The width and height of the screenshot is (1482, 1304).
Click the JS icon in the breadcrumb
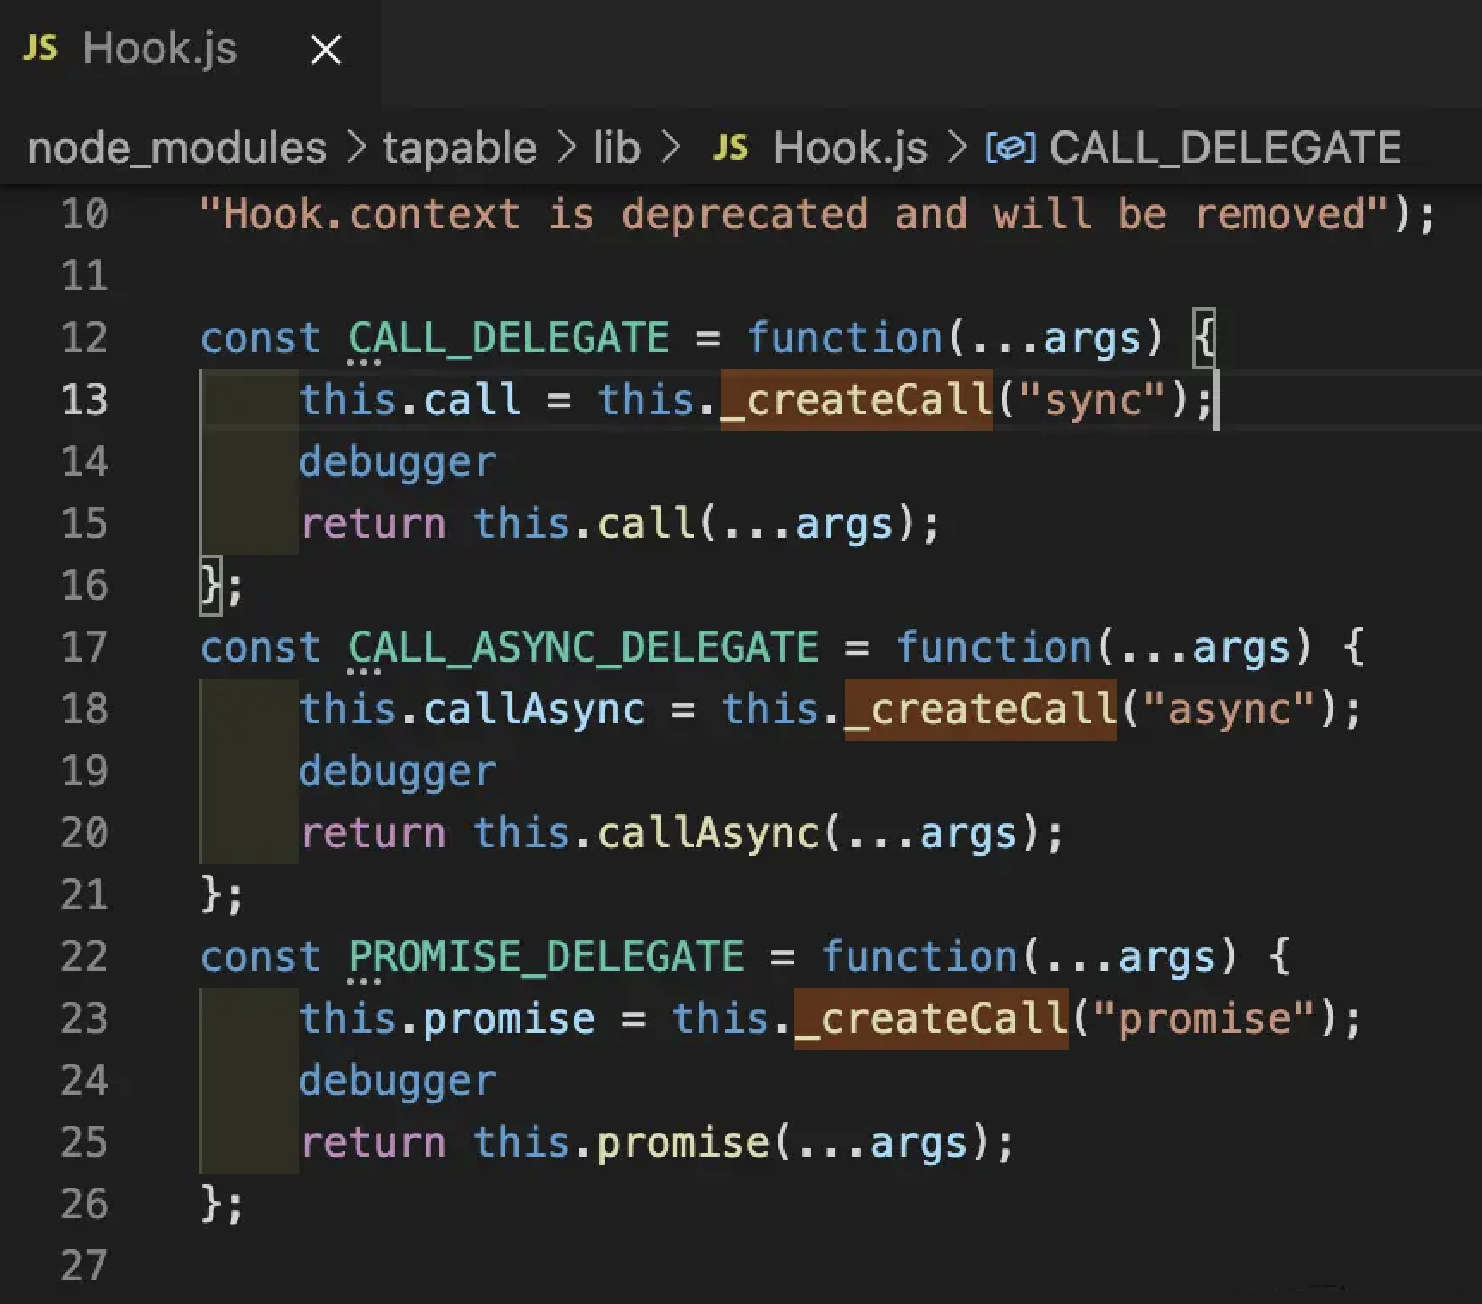(730, 148)
